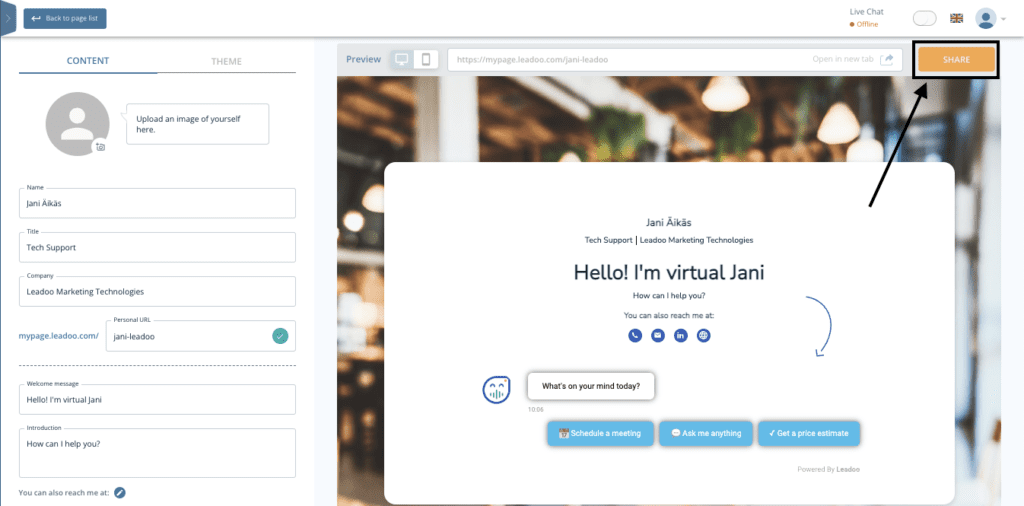The width and height of the screenshot is (1024, 506).
Task: Edit contact methods with pencil icon
Action: [120, 492]
